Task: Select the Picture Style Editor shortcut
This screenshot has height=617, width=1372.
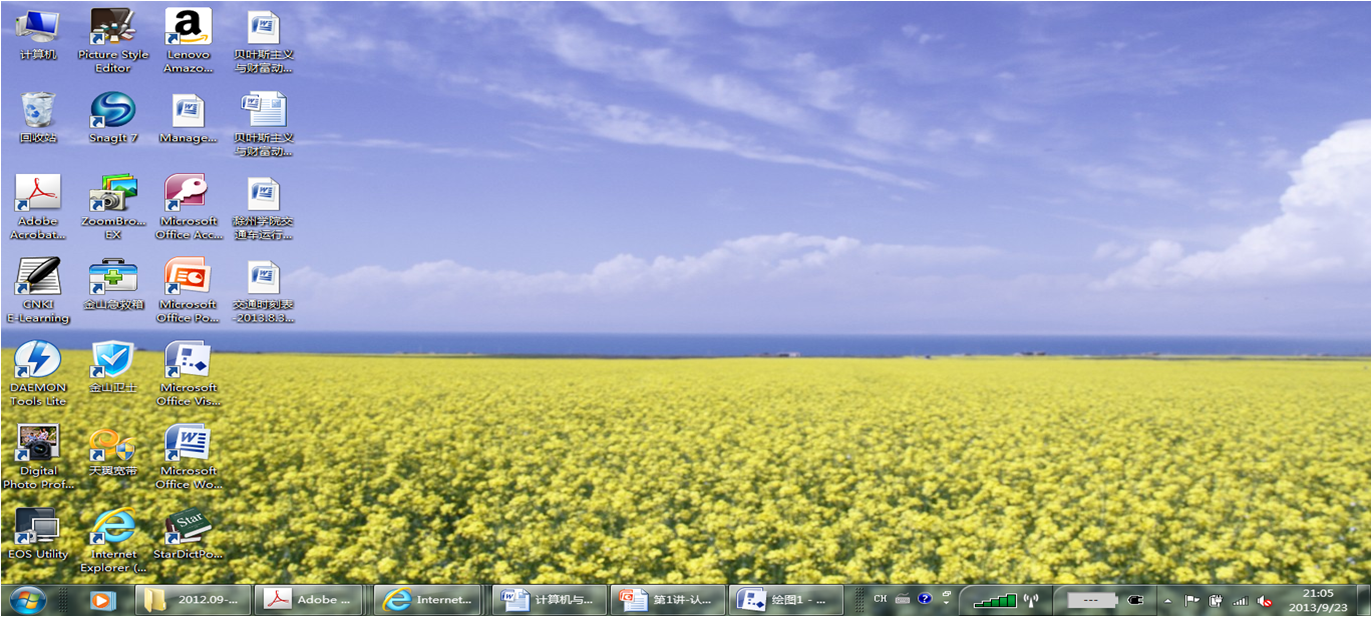Action: click(113, 41)
